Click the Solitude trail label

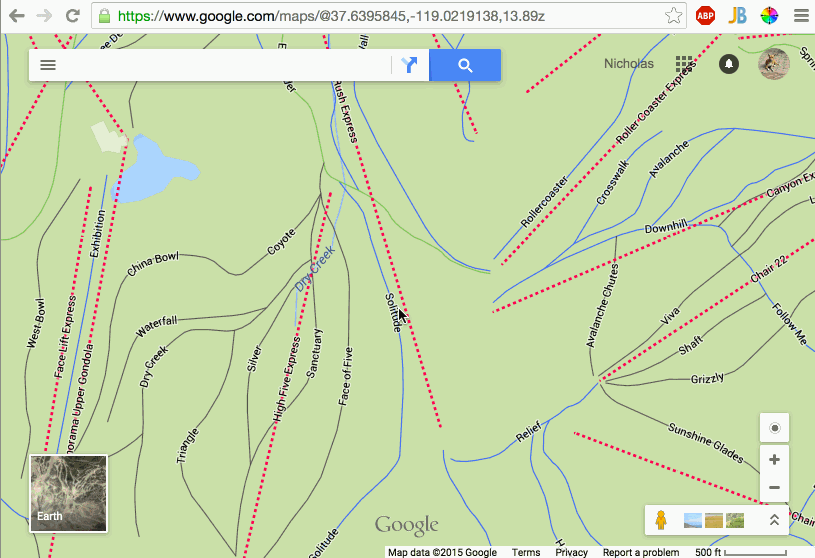click(x=393, y=312)
